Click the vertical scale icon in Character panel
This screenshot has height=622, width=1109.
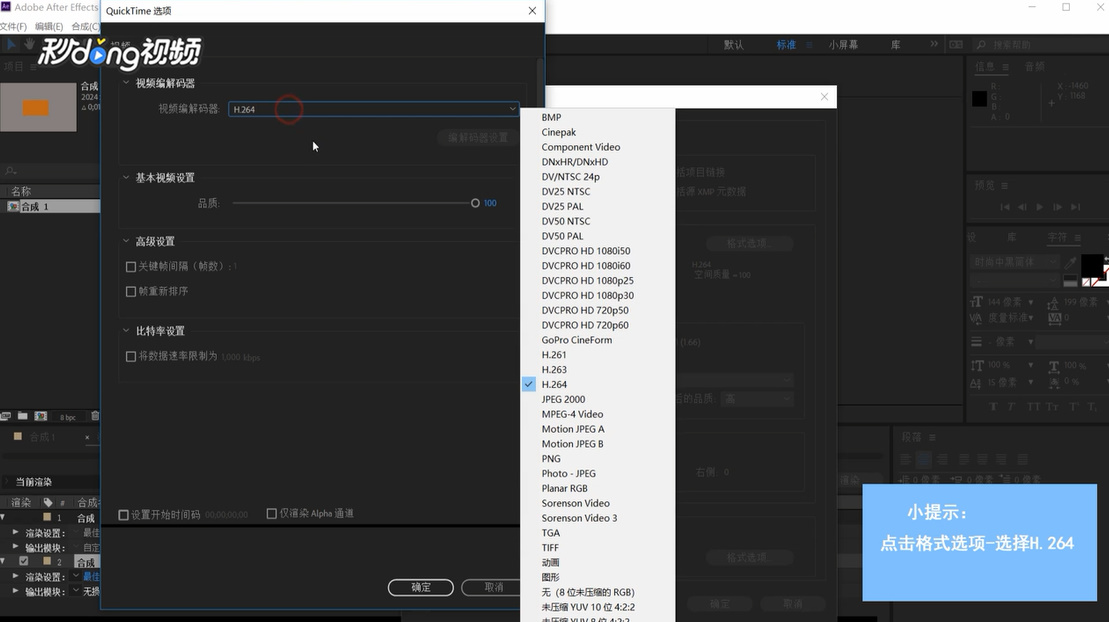[x=977, y=365]
